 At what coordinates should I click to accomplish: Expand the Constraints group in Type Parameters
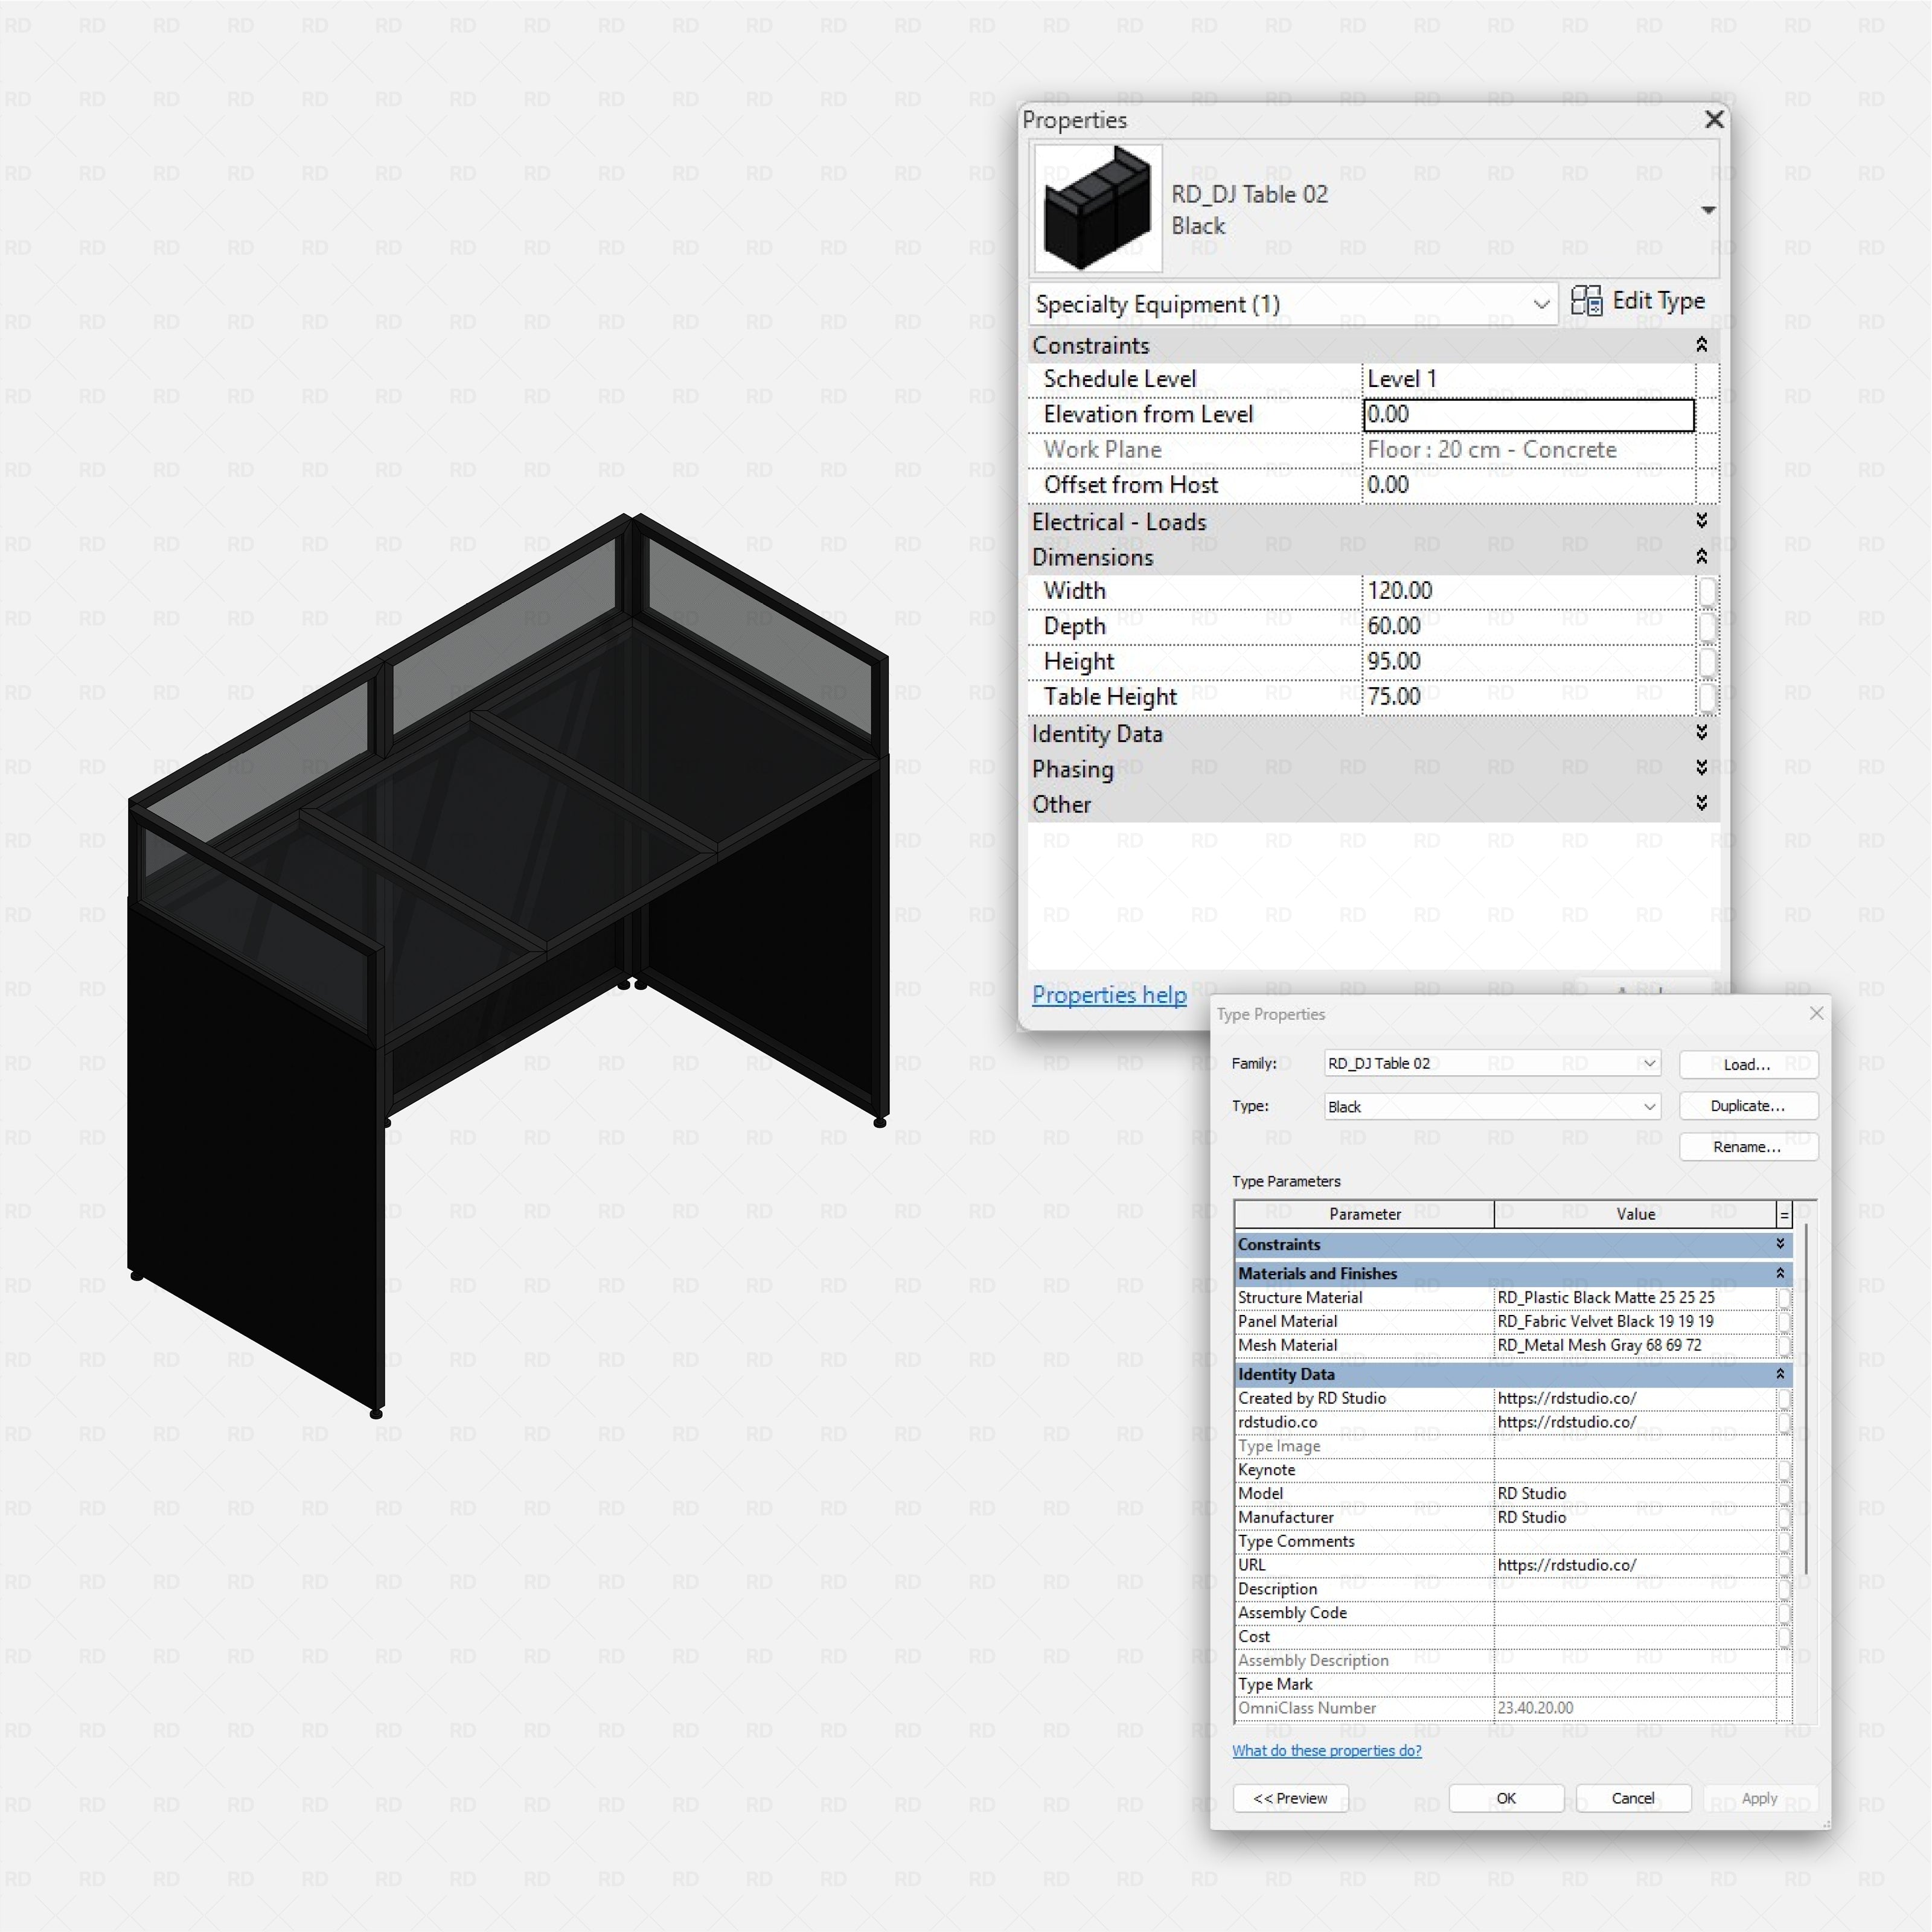point(1780,1244)
